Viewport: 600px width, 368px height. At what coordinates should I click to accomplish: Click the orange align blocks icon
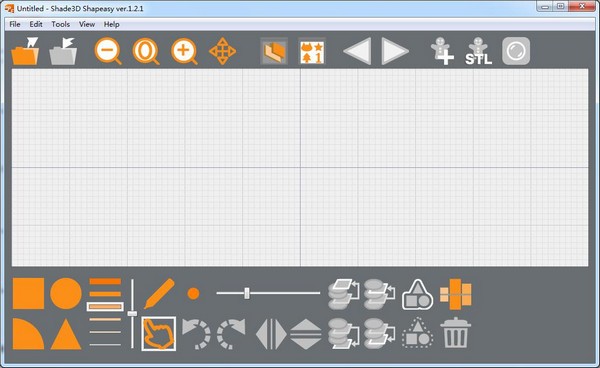tap(456, 294)
